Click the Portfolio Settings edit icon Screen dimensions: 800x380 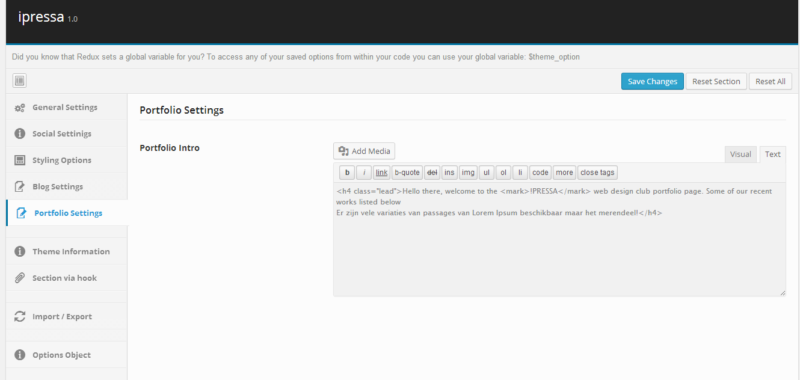point(21,213)
